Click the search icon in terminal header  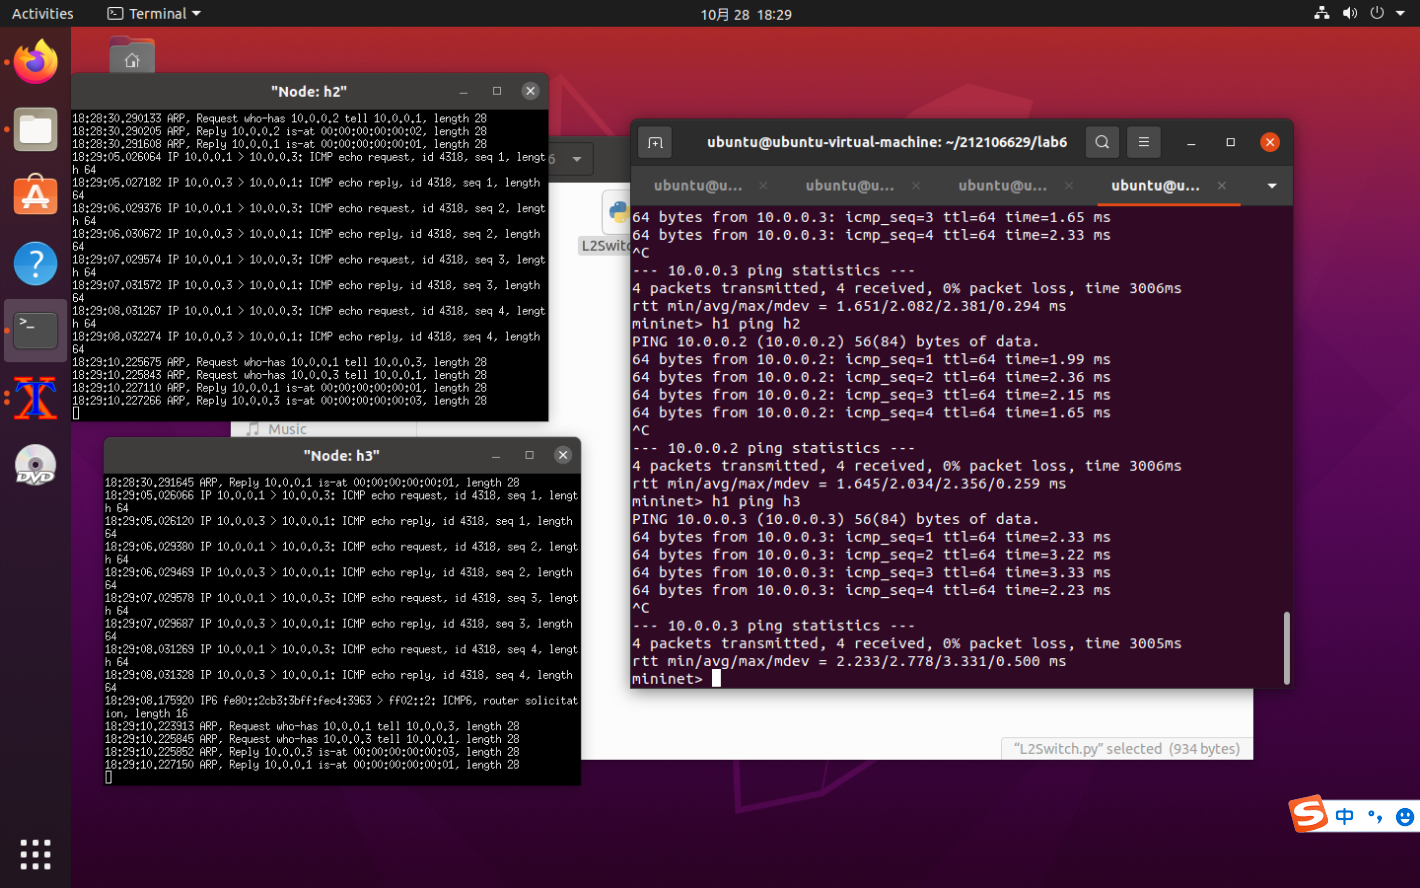tap(1102, 142)
